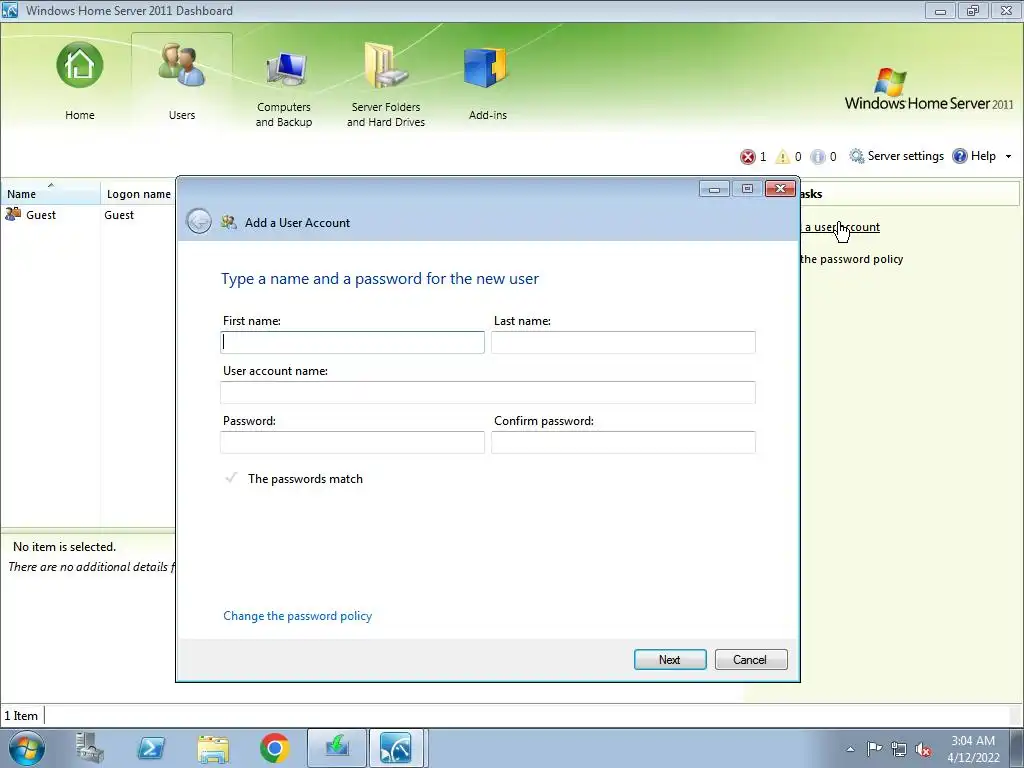
Task: Click the passwords match checkmark indicator
Action: pos(231,478)
